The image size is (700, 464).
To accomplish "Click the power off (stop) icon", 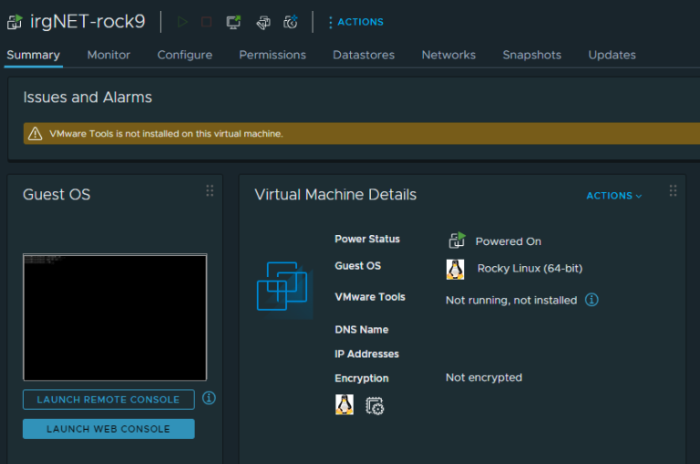I will coord(206,22).
